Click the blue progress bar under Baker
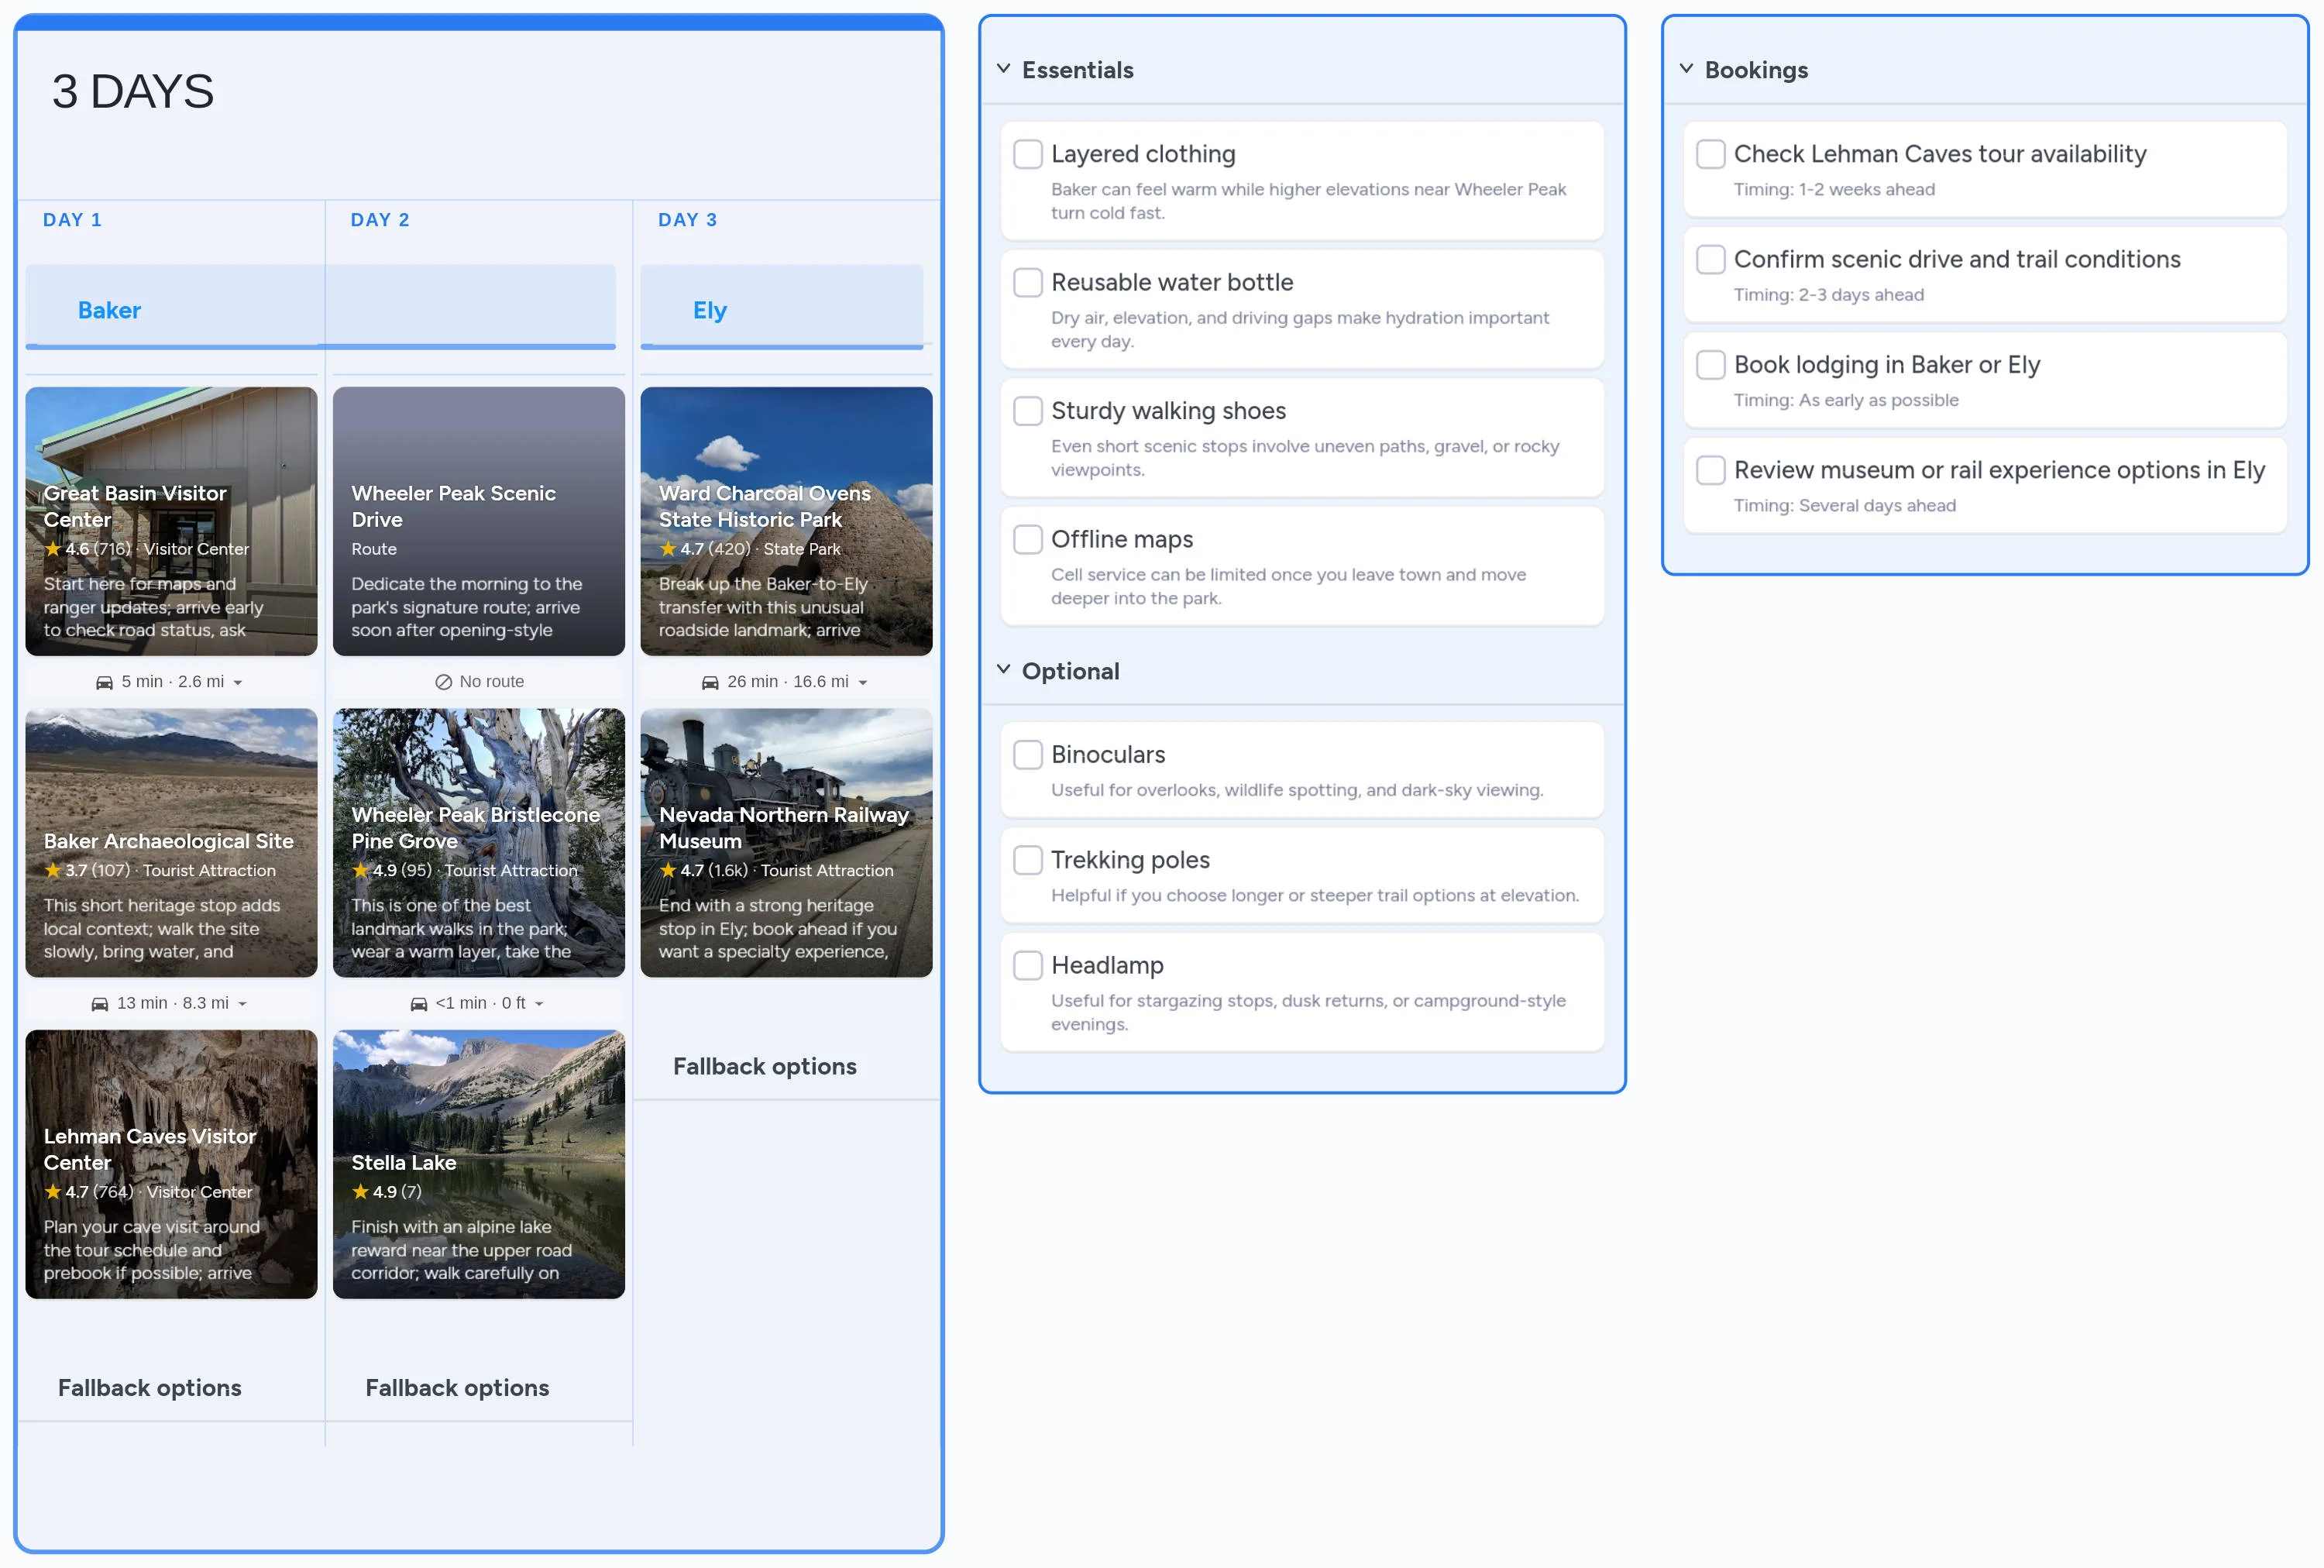 pos(171,349)
